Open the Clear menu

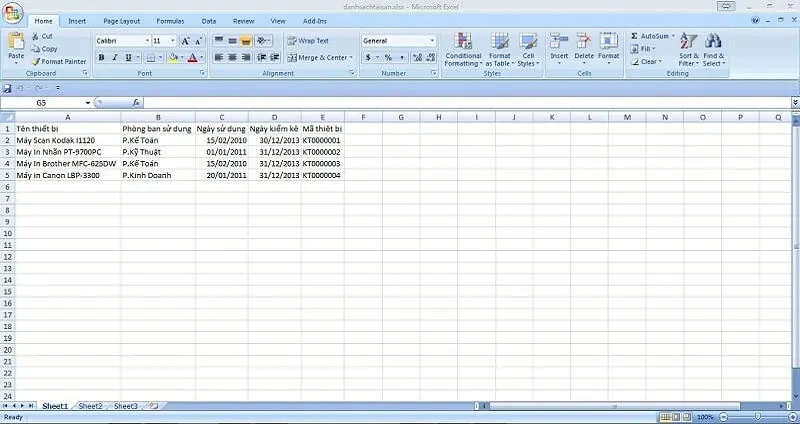pyautogui.click(x=646, y=62)
